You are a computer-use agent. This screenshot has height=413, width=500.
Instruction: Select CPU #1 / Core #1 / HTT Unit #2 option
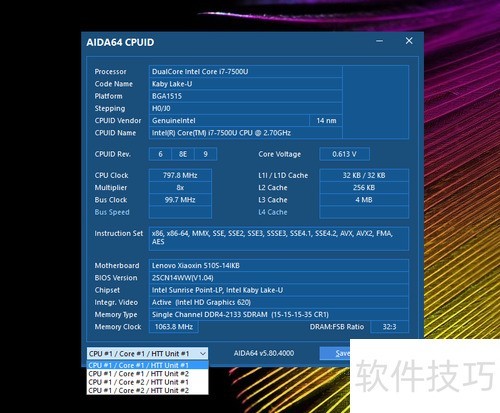click(147, 374)
